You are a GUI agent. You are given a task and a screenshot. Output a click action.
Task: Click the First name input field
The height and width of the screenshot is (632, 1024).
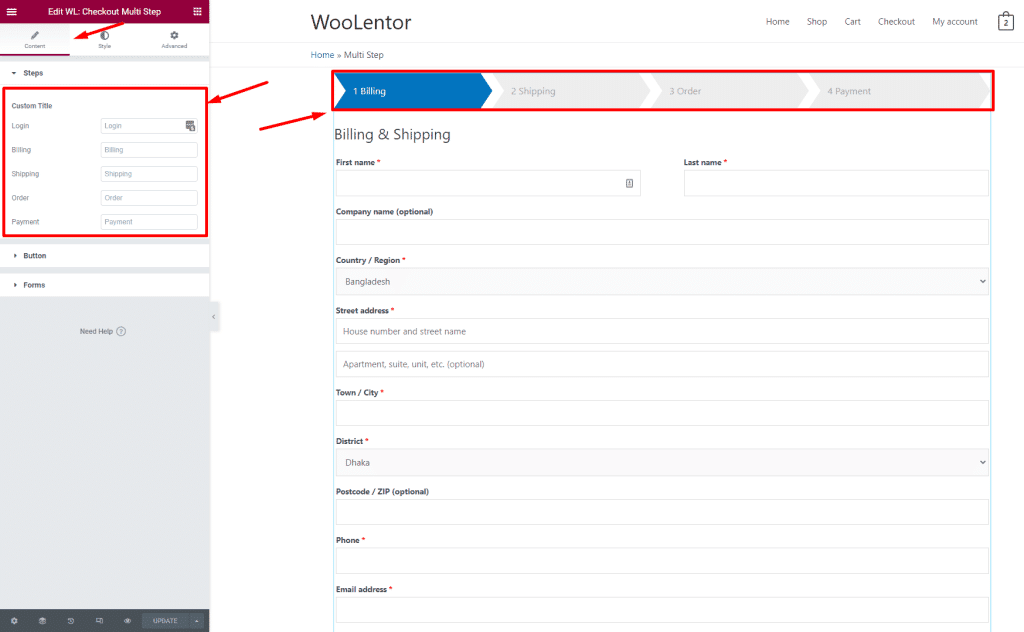[x=480, y=183]
